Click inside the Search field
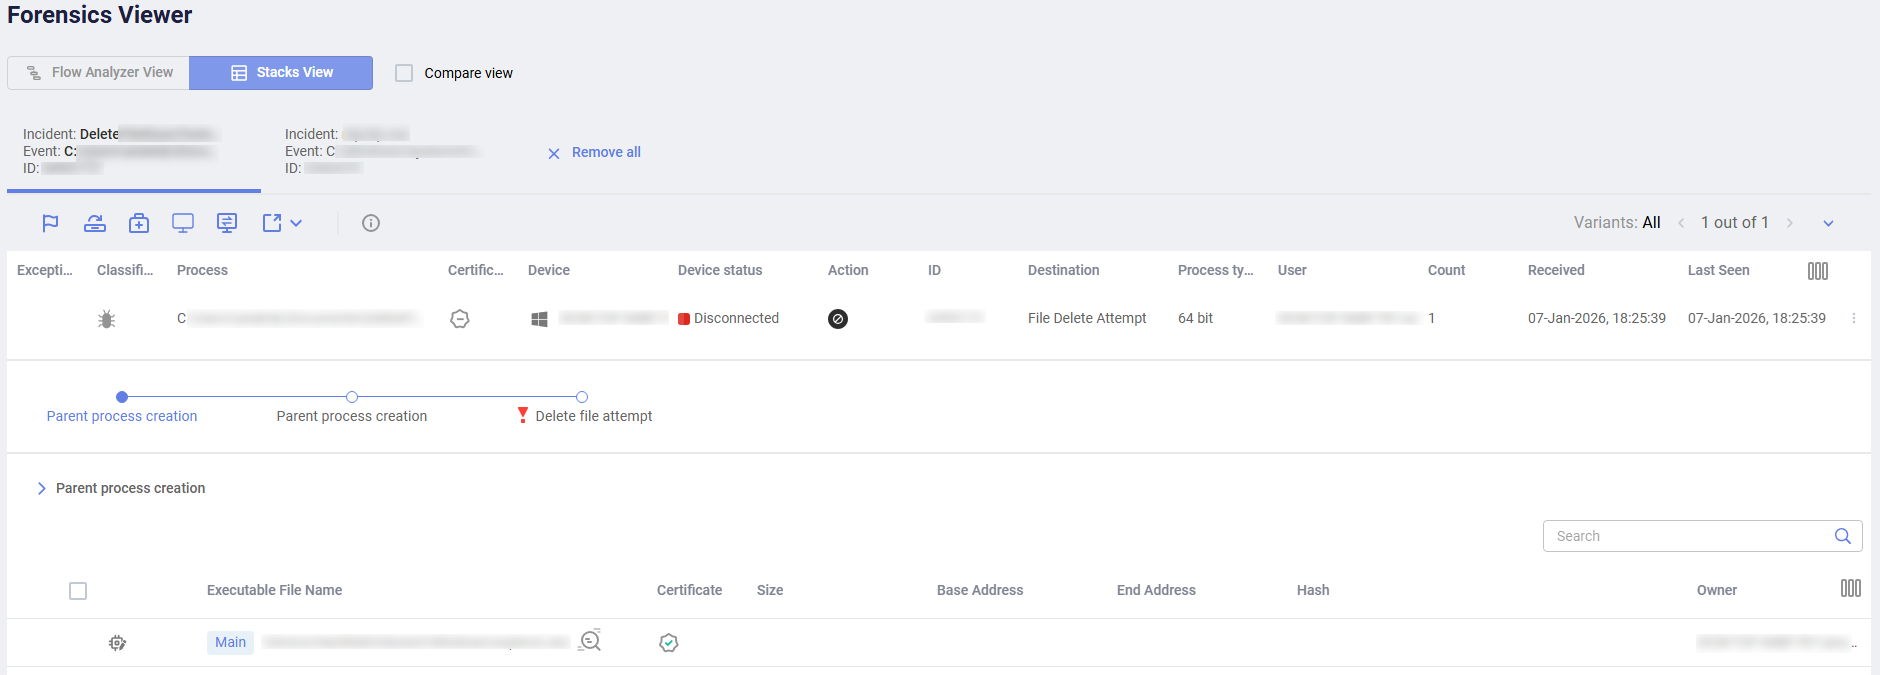 pyautogui.click(x=1690, y=536)
